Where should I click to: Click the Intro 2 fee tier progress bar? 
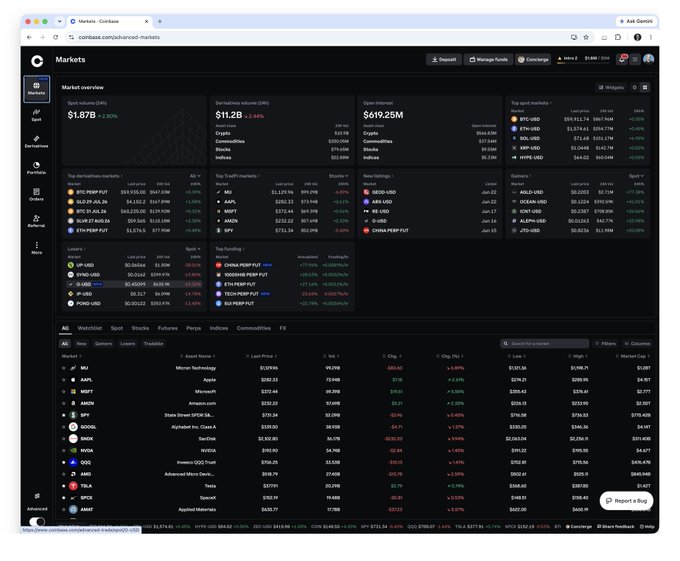[x=583, y=59]
